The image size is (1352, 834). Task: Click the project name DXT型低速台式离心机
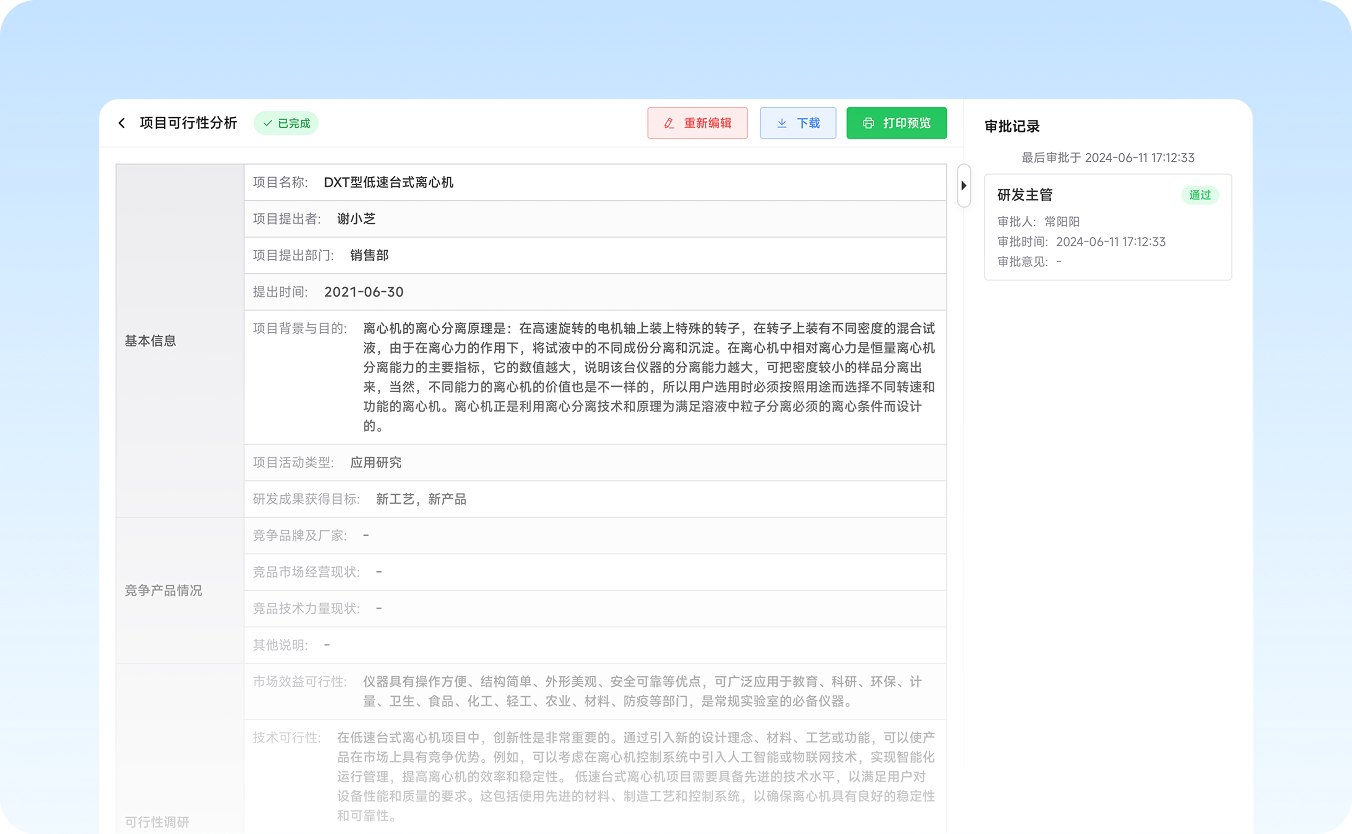coord(388,182)
